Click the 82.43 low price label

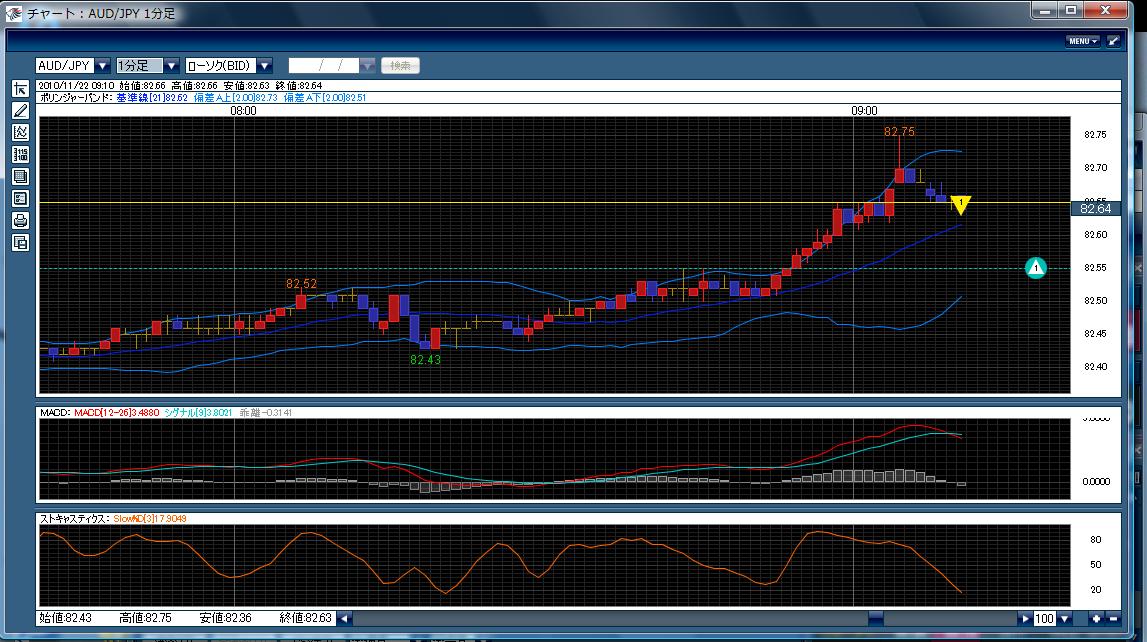(x=425, y=360)
